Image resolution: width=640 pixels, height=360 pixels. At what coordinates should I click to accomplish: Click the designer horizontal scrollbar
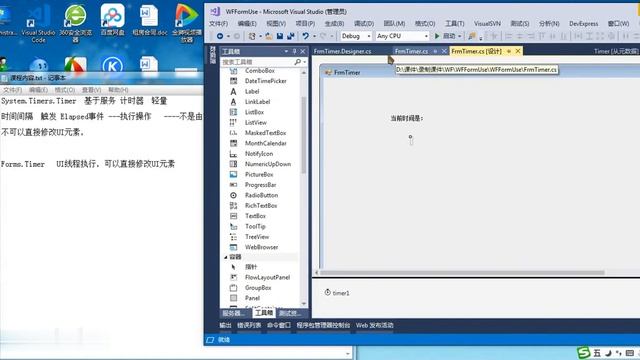[462, 272]
